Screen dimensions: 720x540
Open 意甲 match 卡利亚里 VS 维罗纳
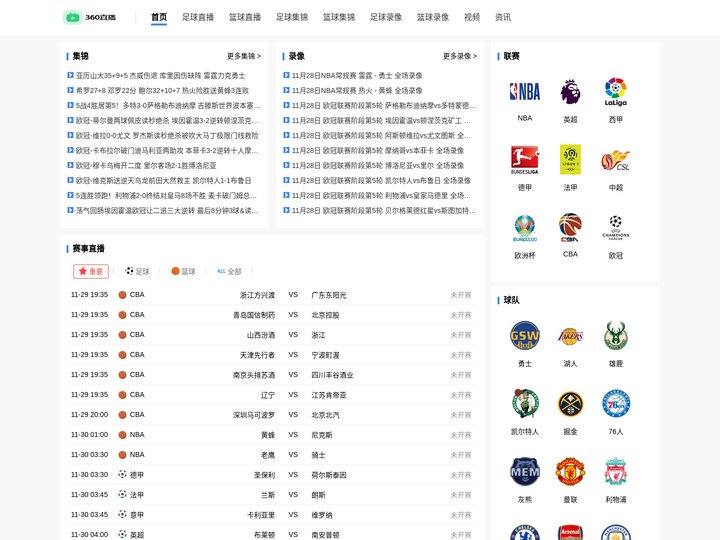click(x=272, y=515)
